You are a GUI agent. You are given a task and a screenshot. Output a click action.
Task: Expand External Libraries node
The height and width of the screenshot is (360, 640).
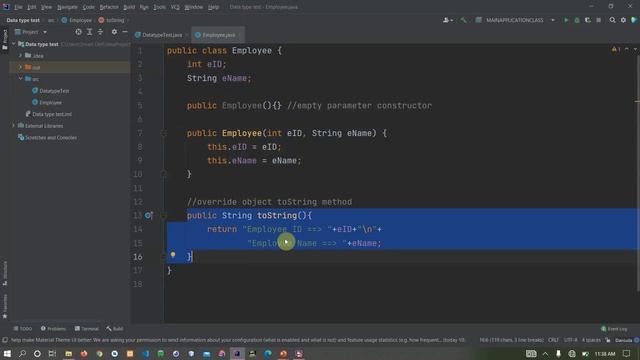pyautogui.click(x=14, y=126)
